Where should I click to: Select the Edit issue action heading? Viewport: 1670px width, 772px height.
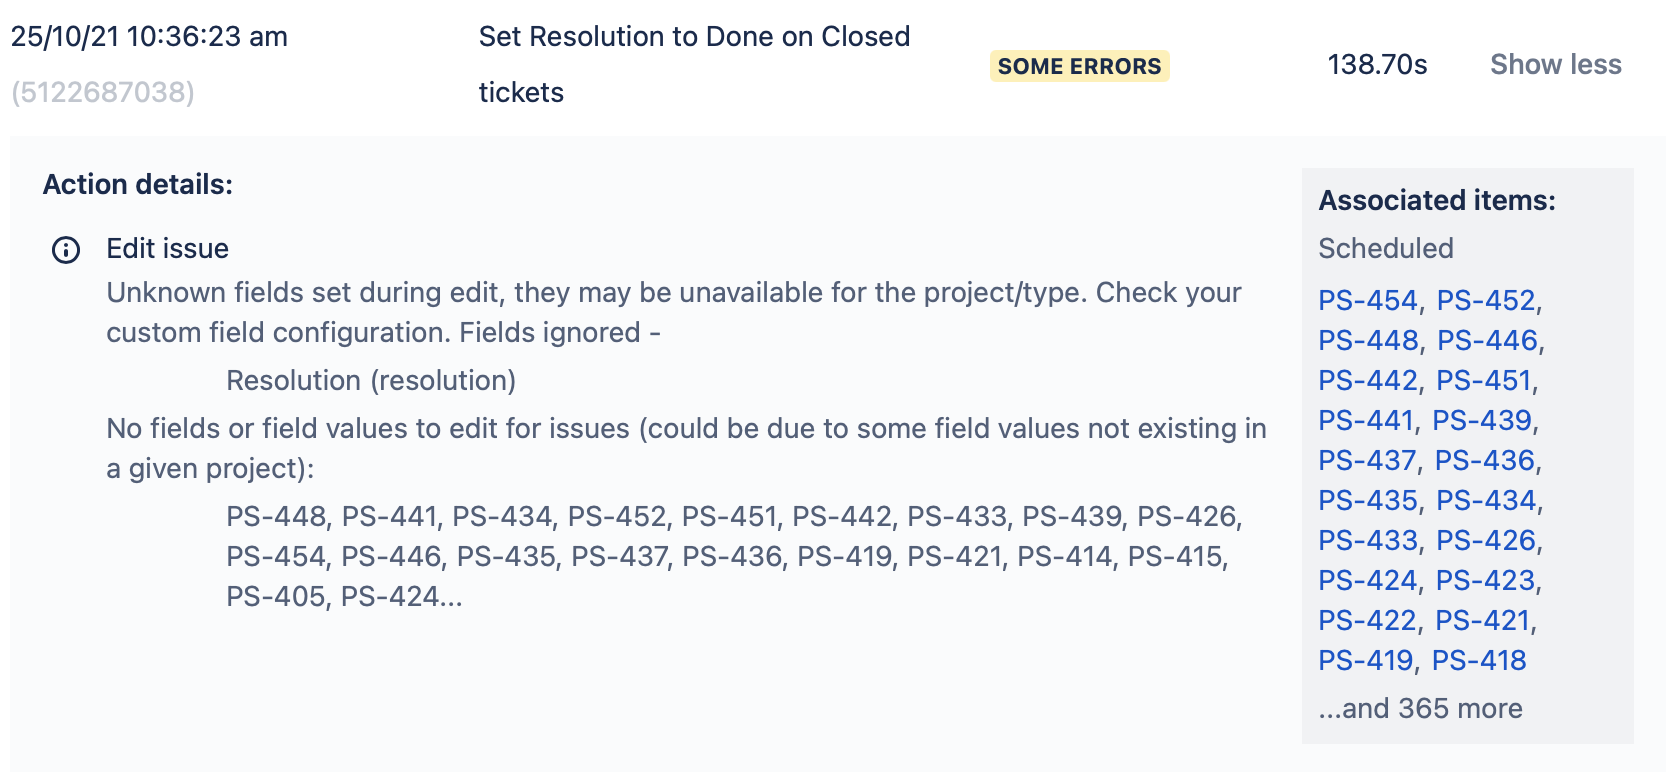[x=168, y=248]
